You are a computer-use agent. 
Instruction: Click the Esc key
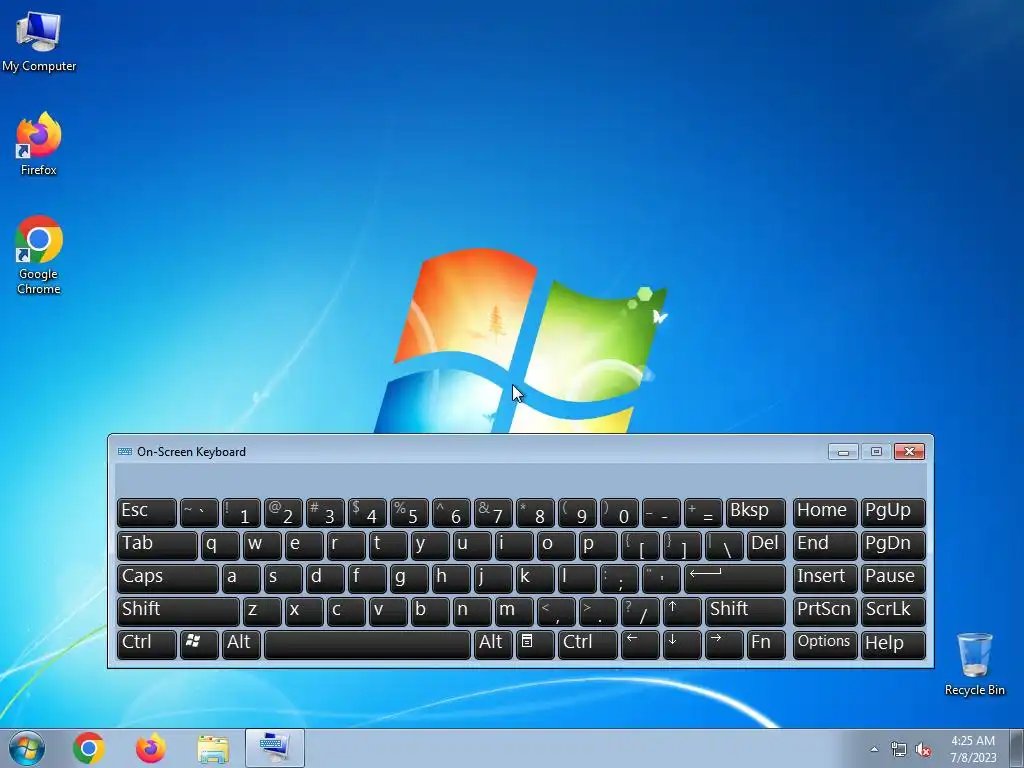pyautogui.click(x=146, y=513)
